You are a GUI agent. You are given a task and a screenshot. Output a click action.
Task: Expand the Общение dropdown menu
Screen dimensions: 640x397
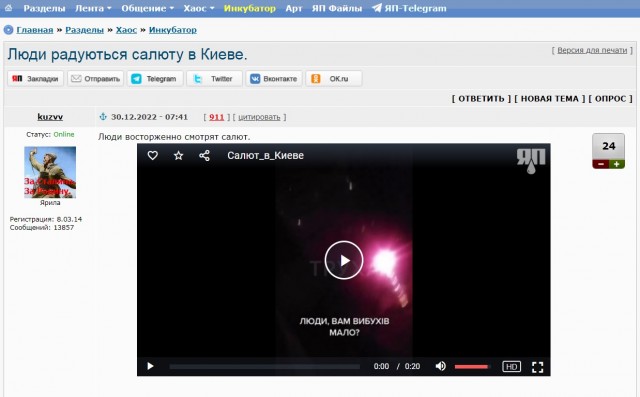(147, 8)
